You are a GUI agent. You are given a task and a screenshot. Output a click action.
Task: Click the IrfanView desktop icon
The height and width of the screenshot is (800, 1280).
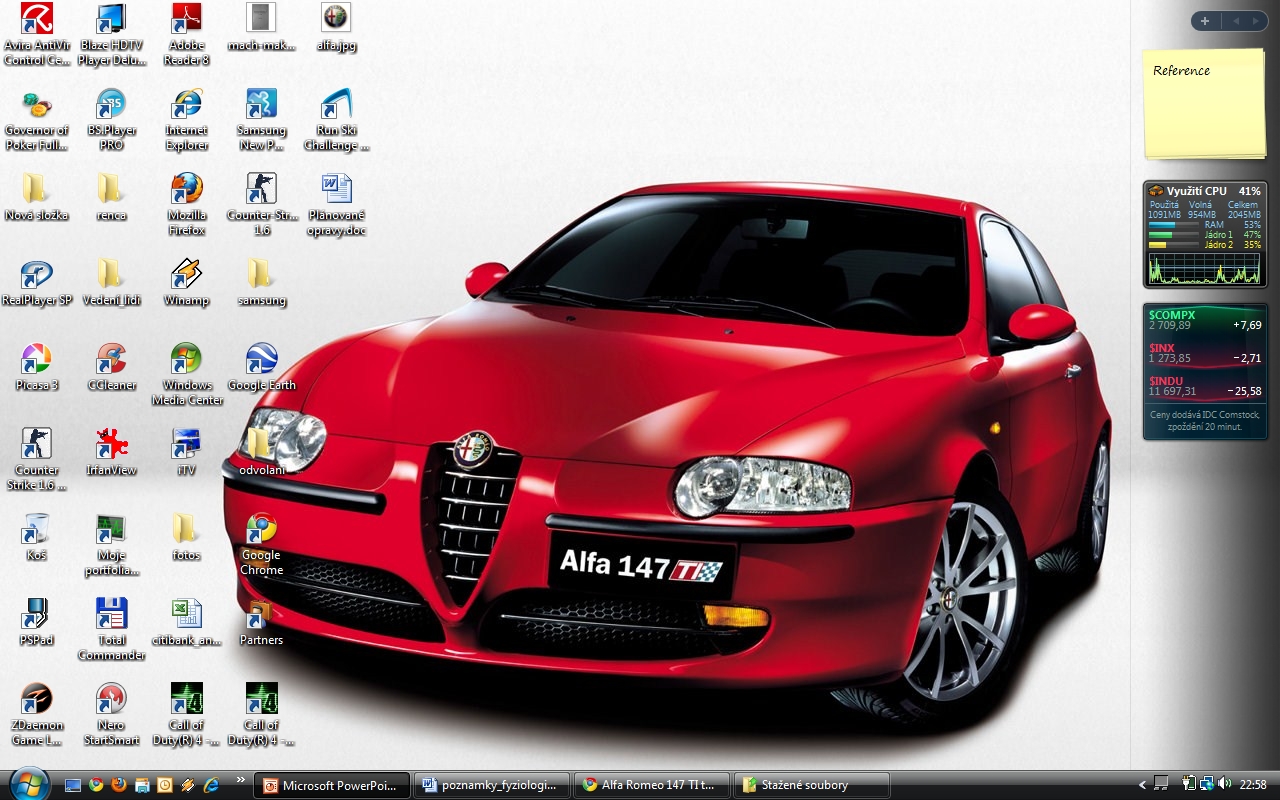tap(111, 444)
